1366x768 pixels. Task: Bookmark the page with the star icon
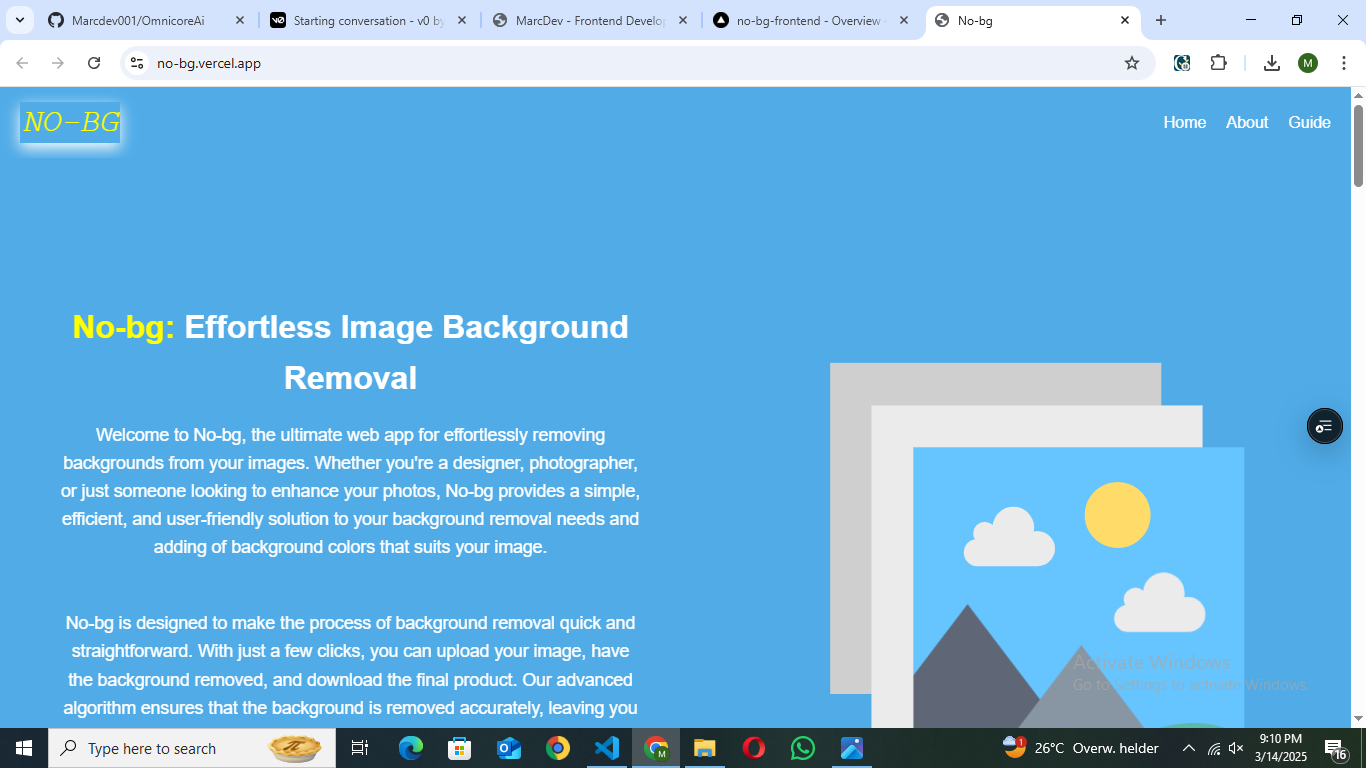1132,62
